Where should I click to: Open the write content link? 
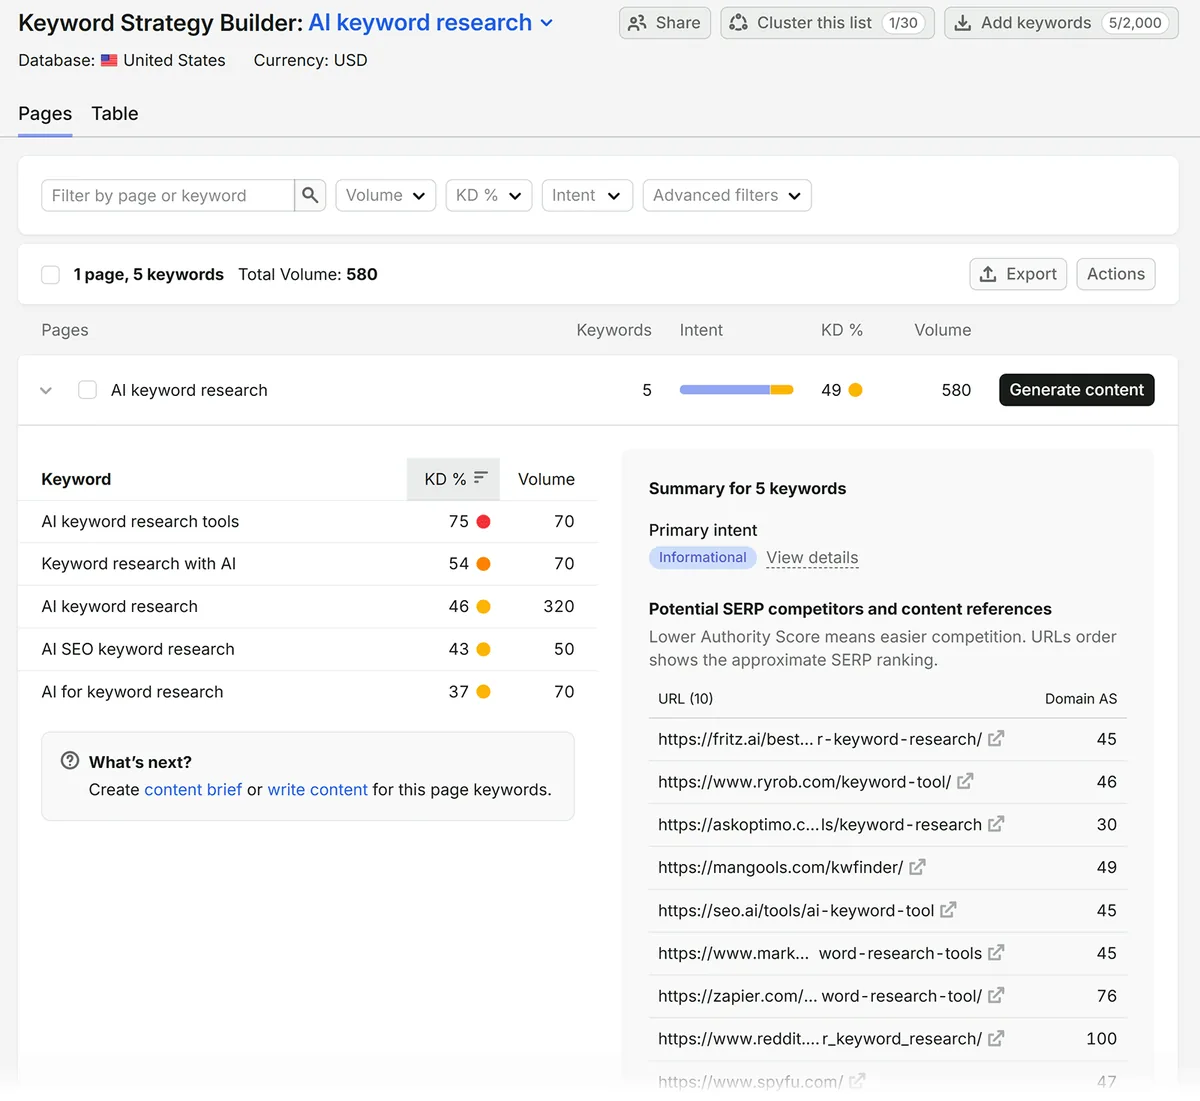coord(317,790)
